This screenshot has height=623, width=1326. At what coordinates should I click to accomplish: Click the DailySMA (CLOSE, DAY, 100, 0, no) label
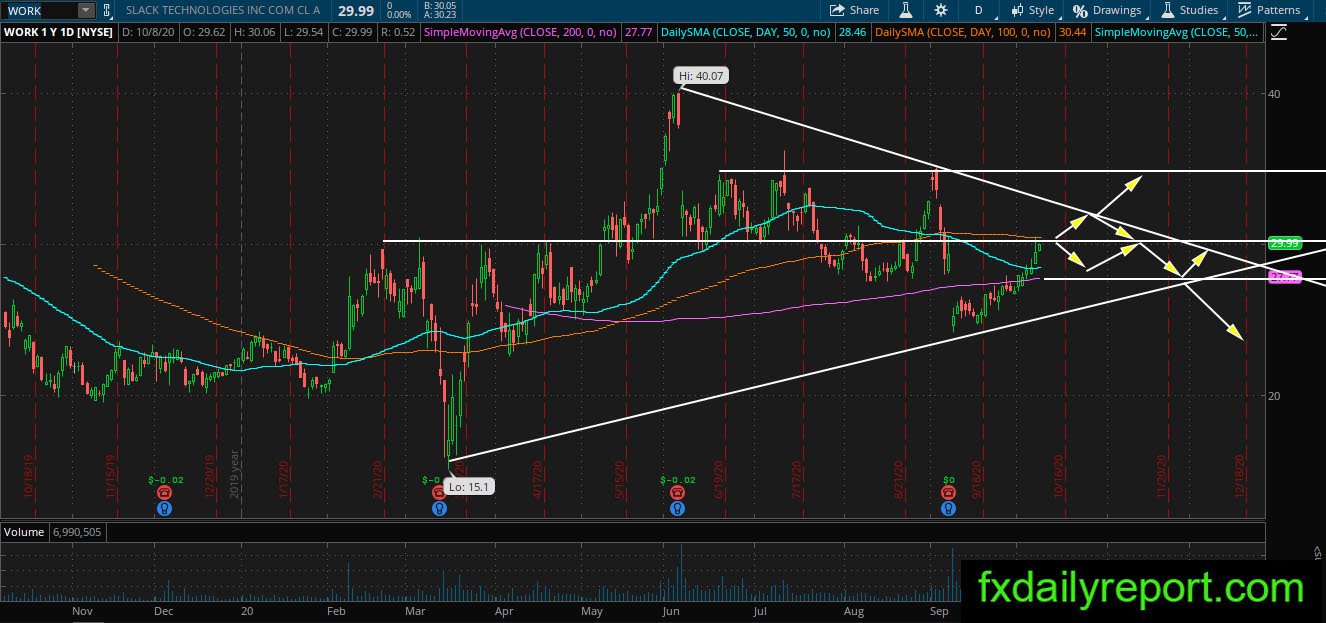click(963, 33)
